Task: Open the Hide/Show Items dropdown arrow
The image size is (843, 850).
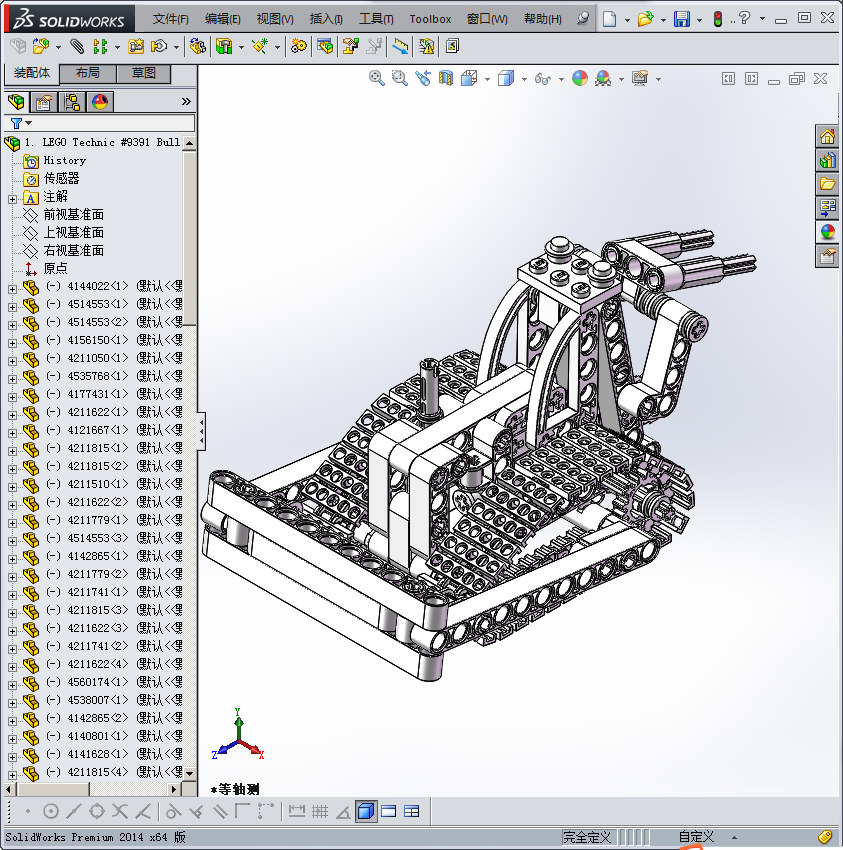Action: pos(561,79)
